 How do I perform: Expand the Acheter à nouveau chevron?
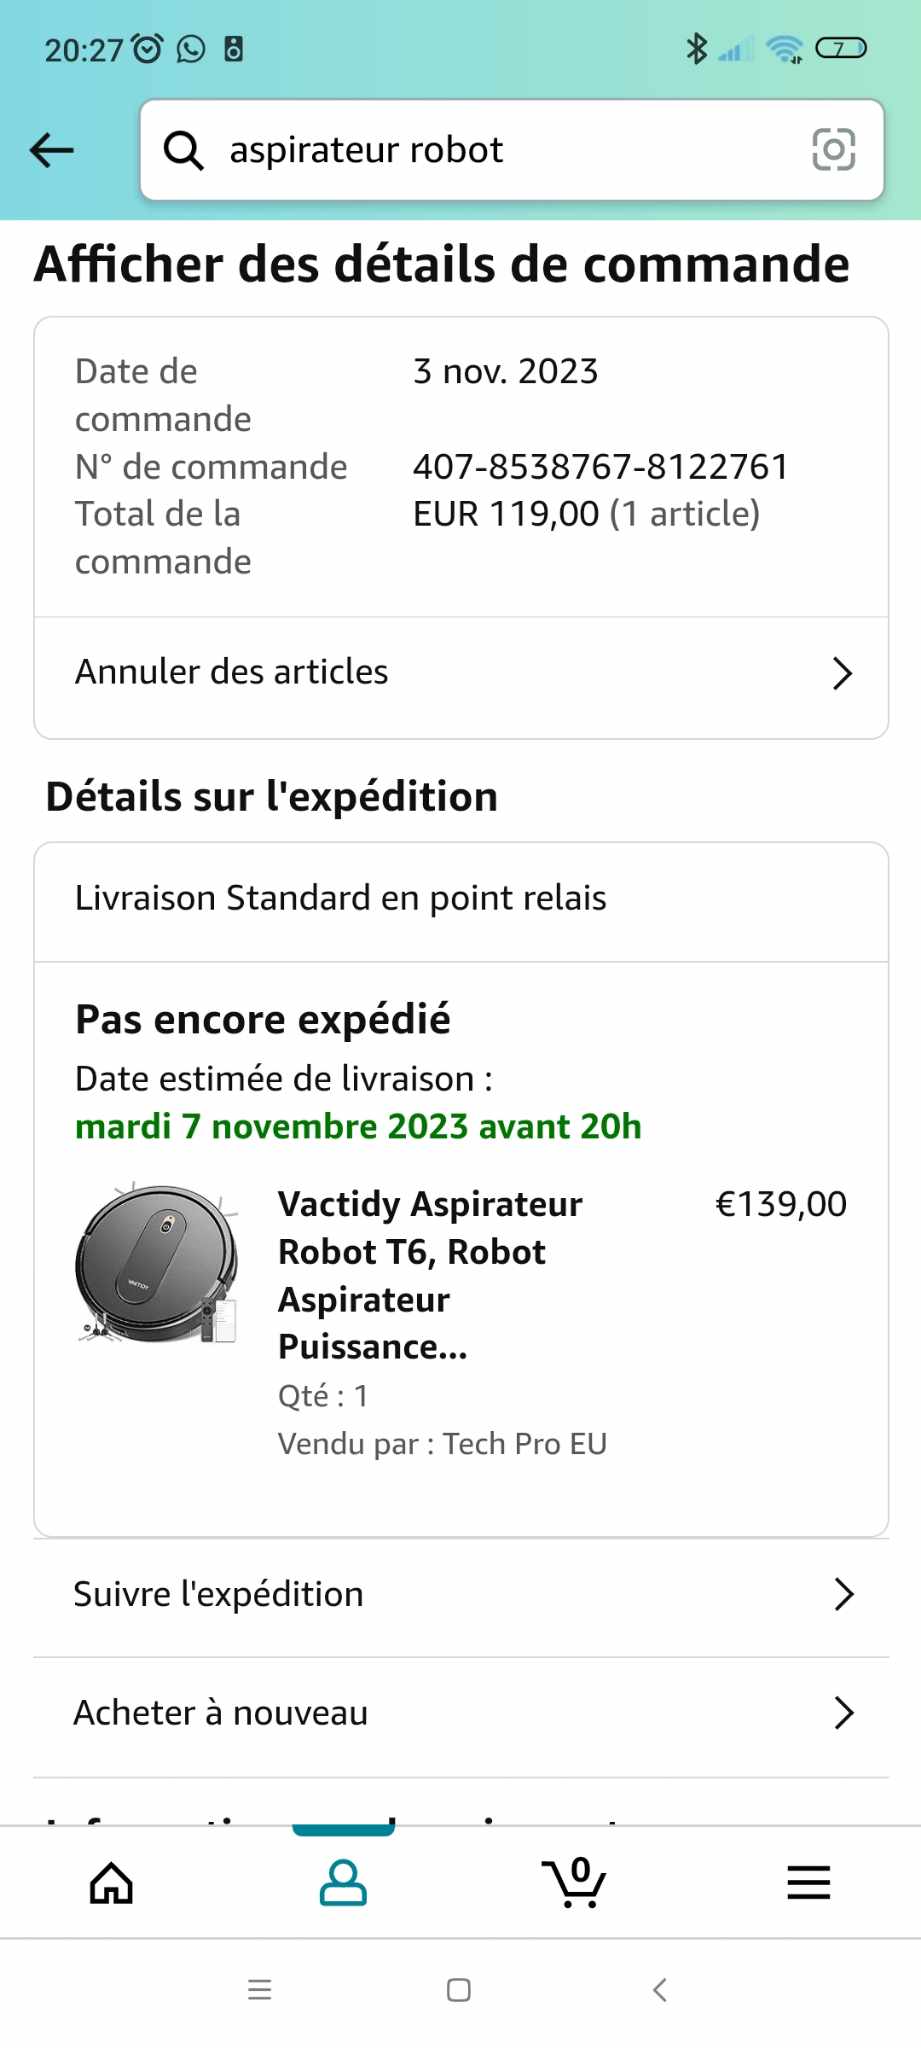[843, 1713]
